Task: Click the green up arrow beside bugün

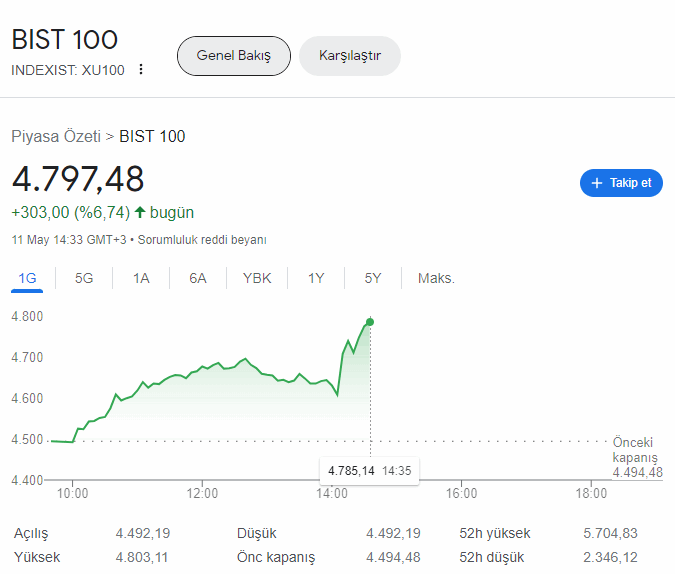Action: (140, 212)
